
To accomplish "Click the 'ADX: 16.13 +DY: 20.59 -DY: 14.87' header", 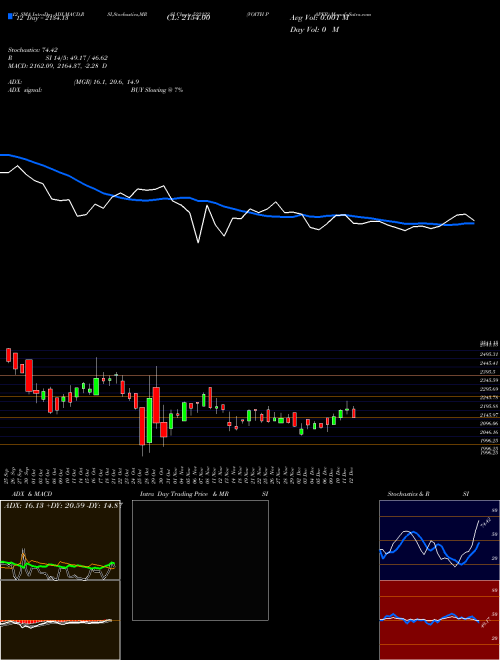I will [63, 505].
